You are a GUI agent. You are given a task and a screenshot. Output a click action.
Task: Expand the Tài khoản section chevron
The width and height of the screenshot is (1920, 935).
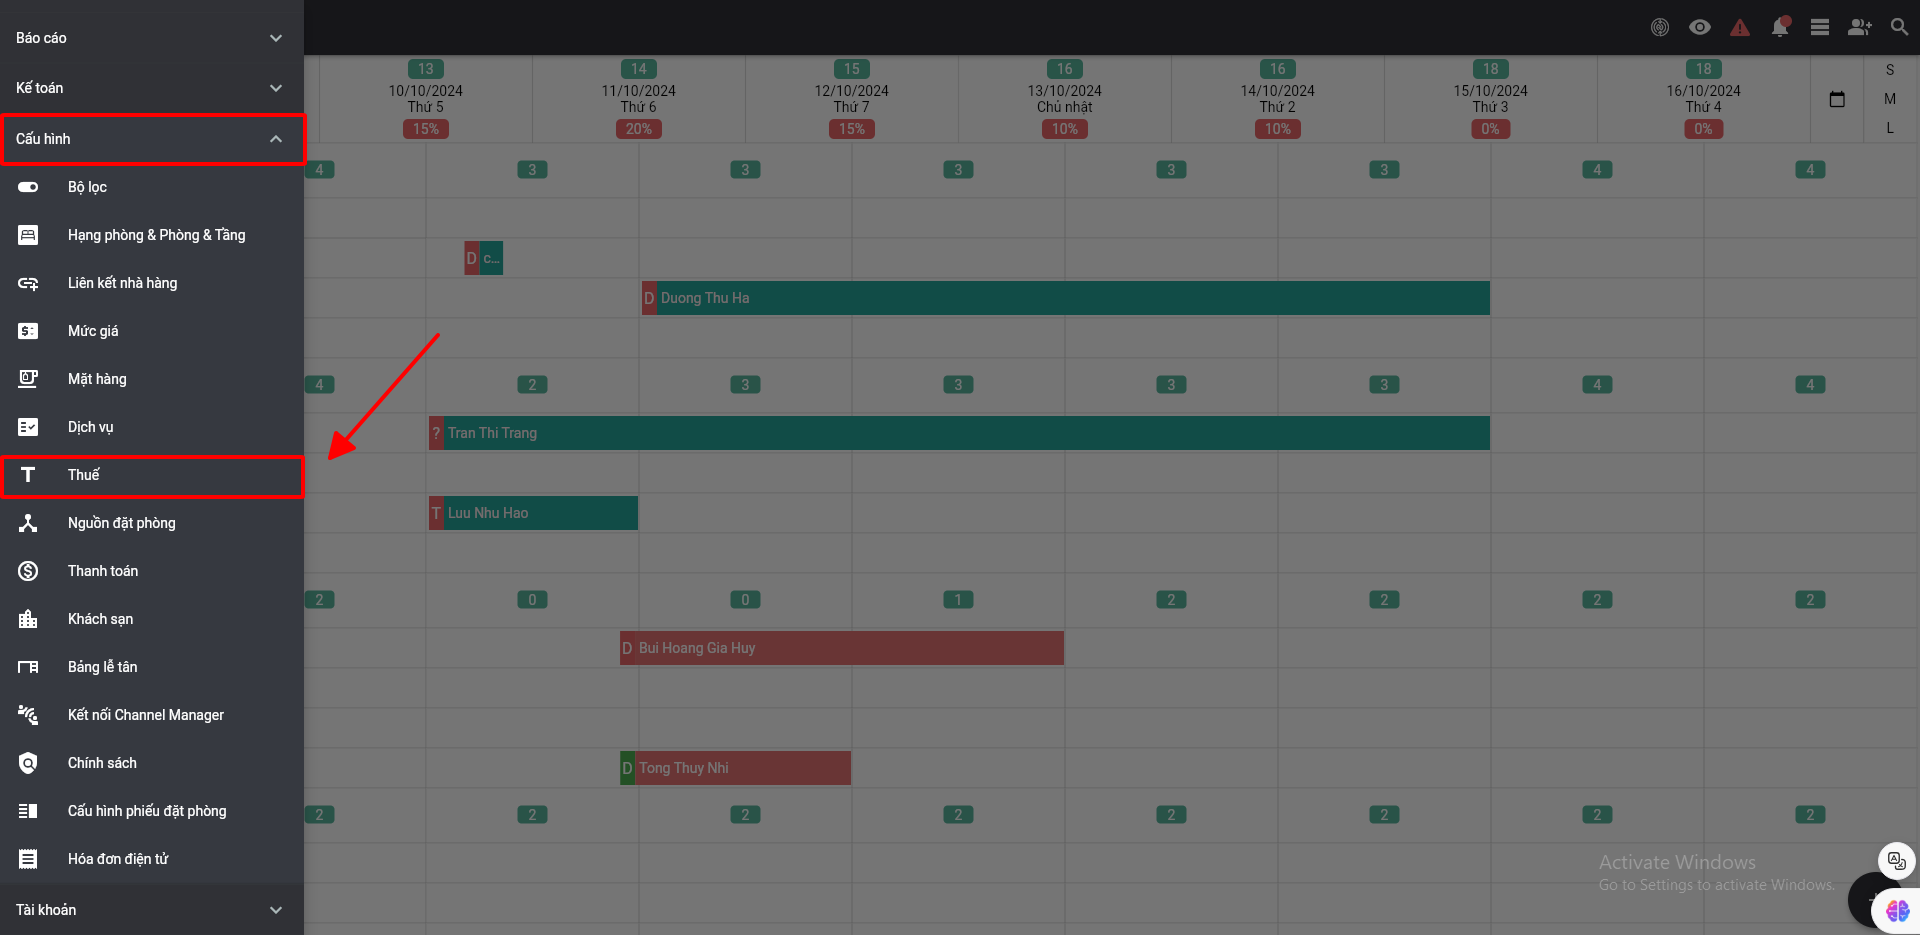tap(276, 910)
